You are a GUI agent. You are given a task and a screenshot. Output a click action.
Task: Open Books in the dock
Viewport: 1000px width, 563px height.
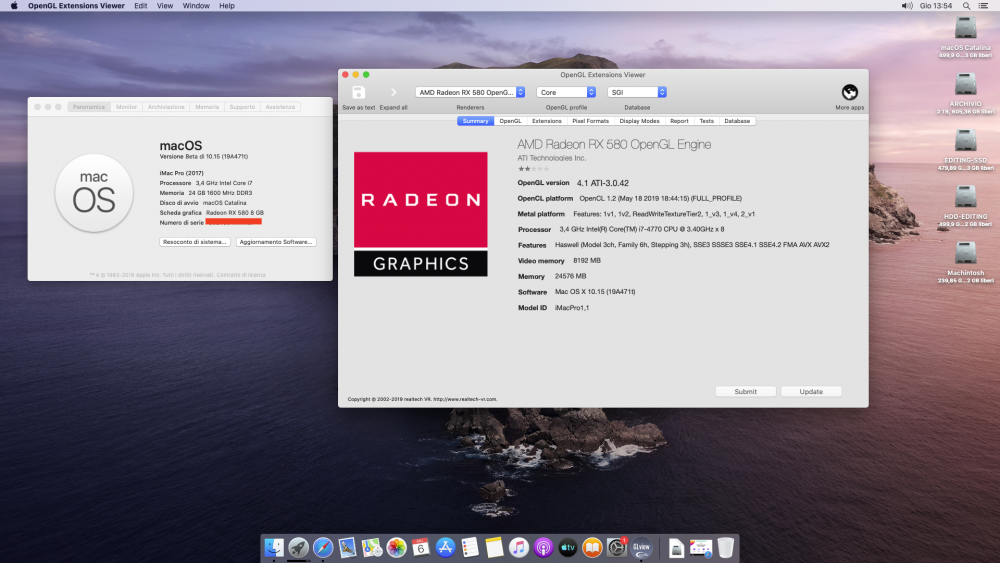point(592,547)
